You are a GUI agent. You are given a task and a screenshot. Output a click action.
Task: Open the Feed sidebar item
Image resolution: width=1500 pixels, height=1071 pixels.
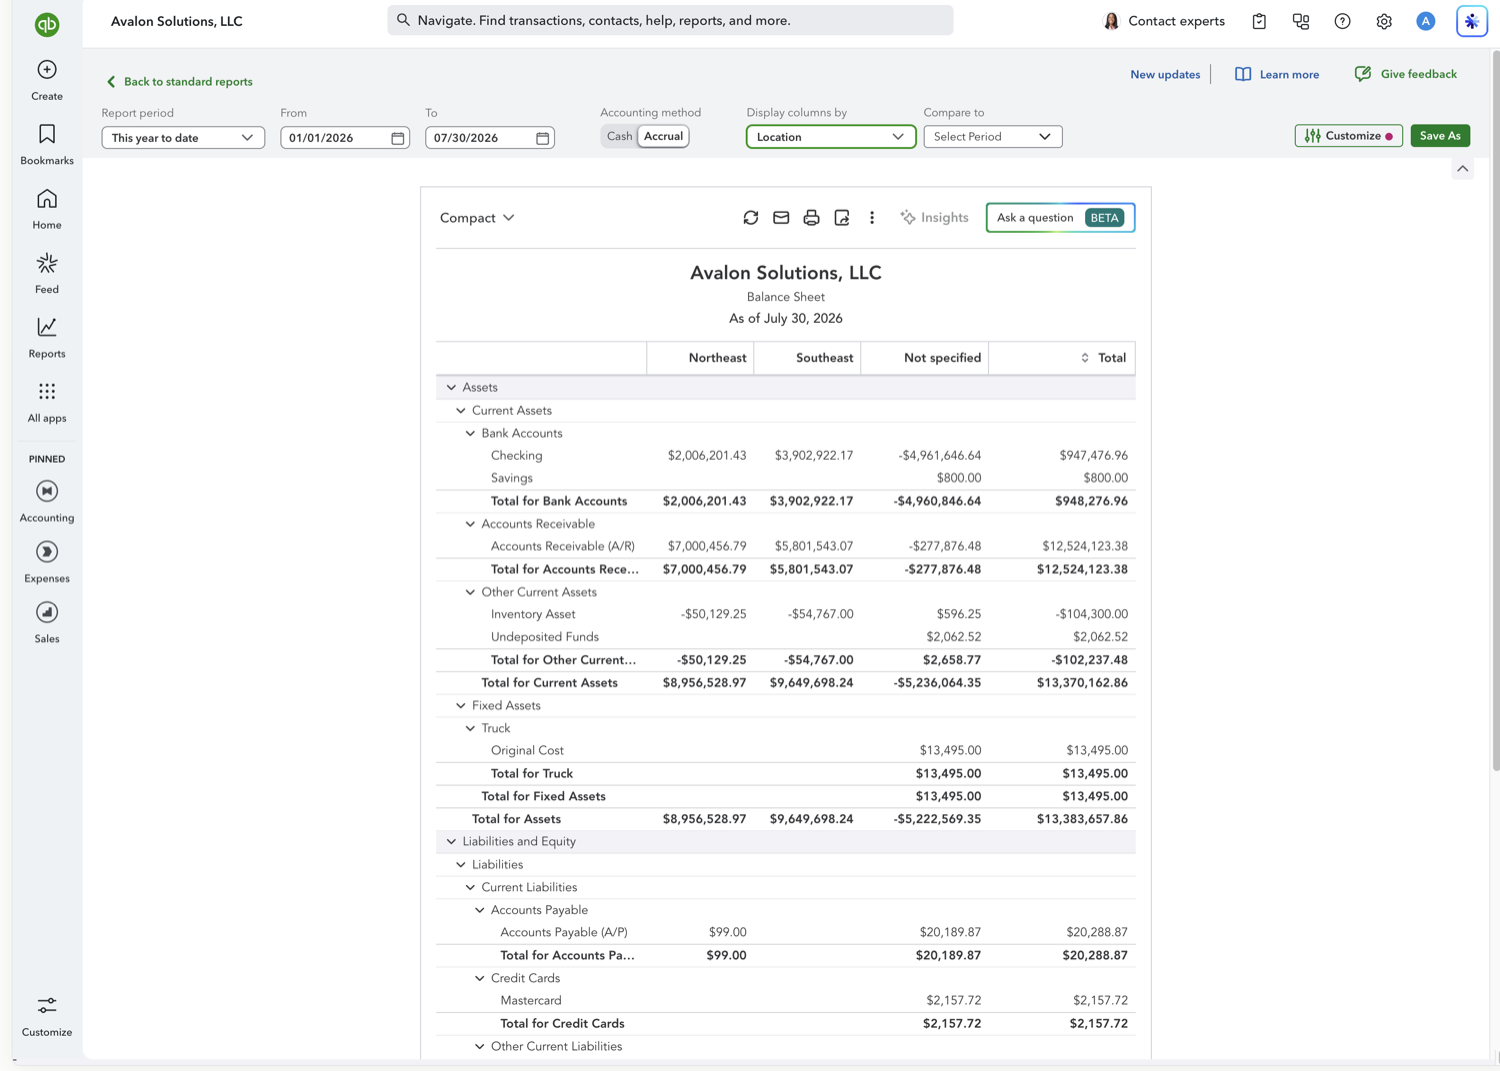pos(47,274)
